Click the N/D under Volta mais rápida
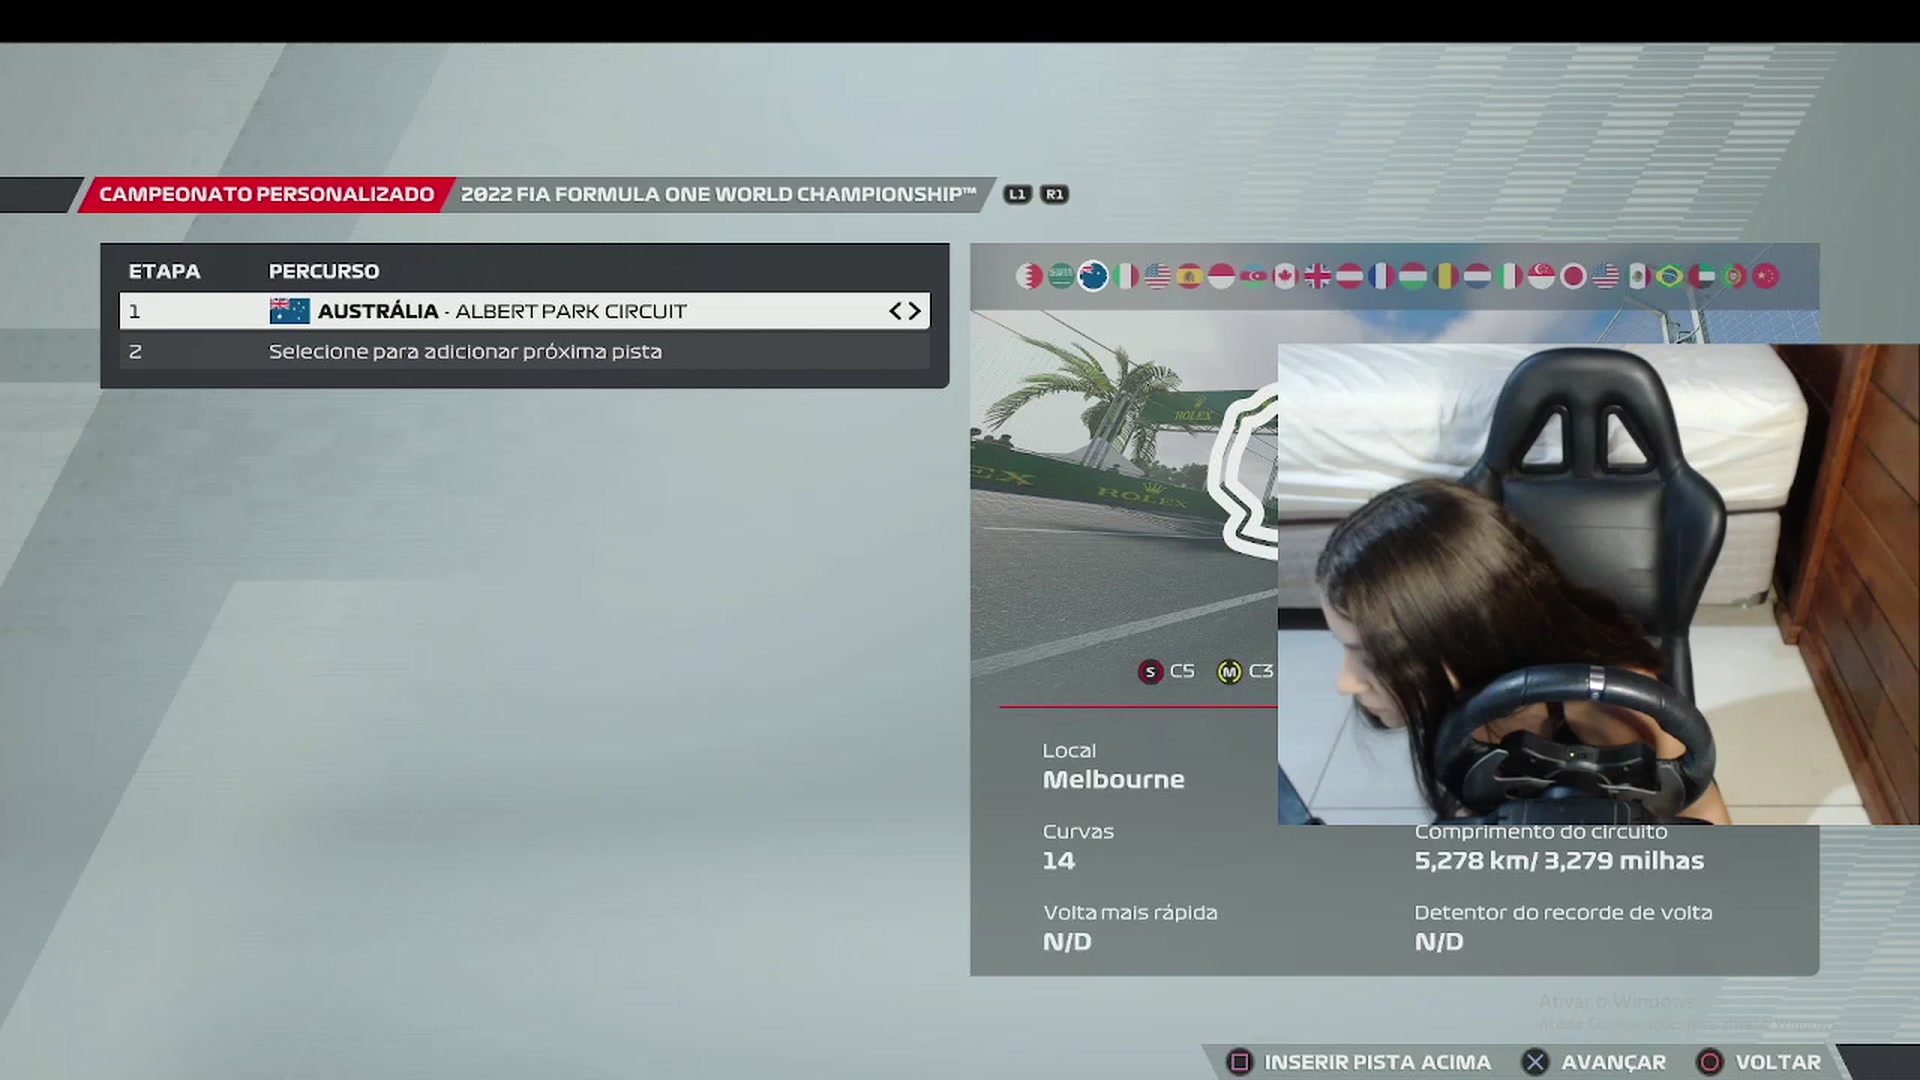The image size is (1920, 1080). point(1067,942)
